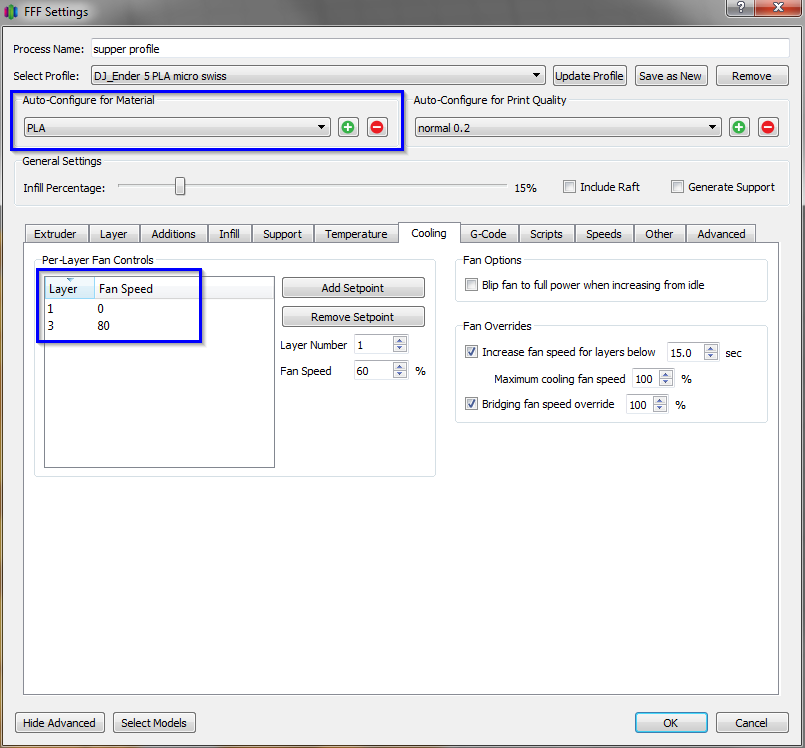Click the Update Profile button
The height and width of the screenshot is (748, 805).
(x=589, y=75)
